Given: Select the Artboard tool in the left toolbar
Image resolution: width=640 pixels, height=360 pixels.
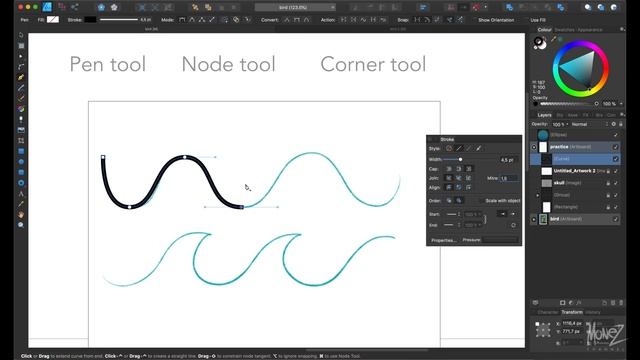Looking at the screenshot, I should click(21, 46).
